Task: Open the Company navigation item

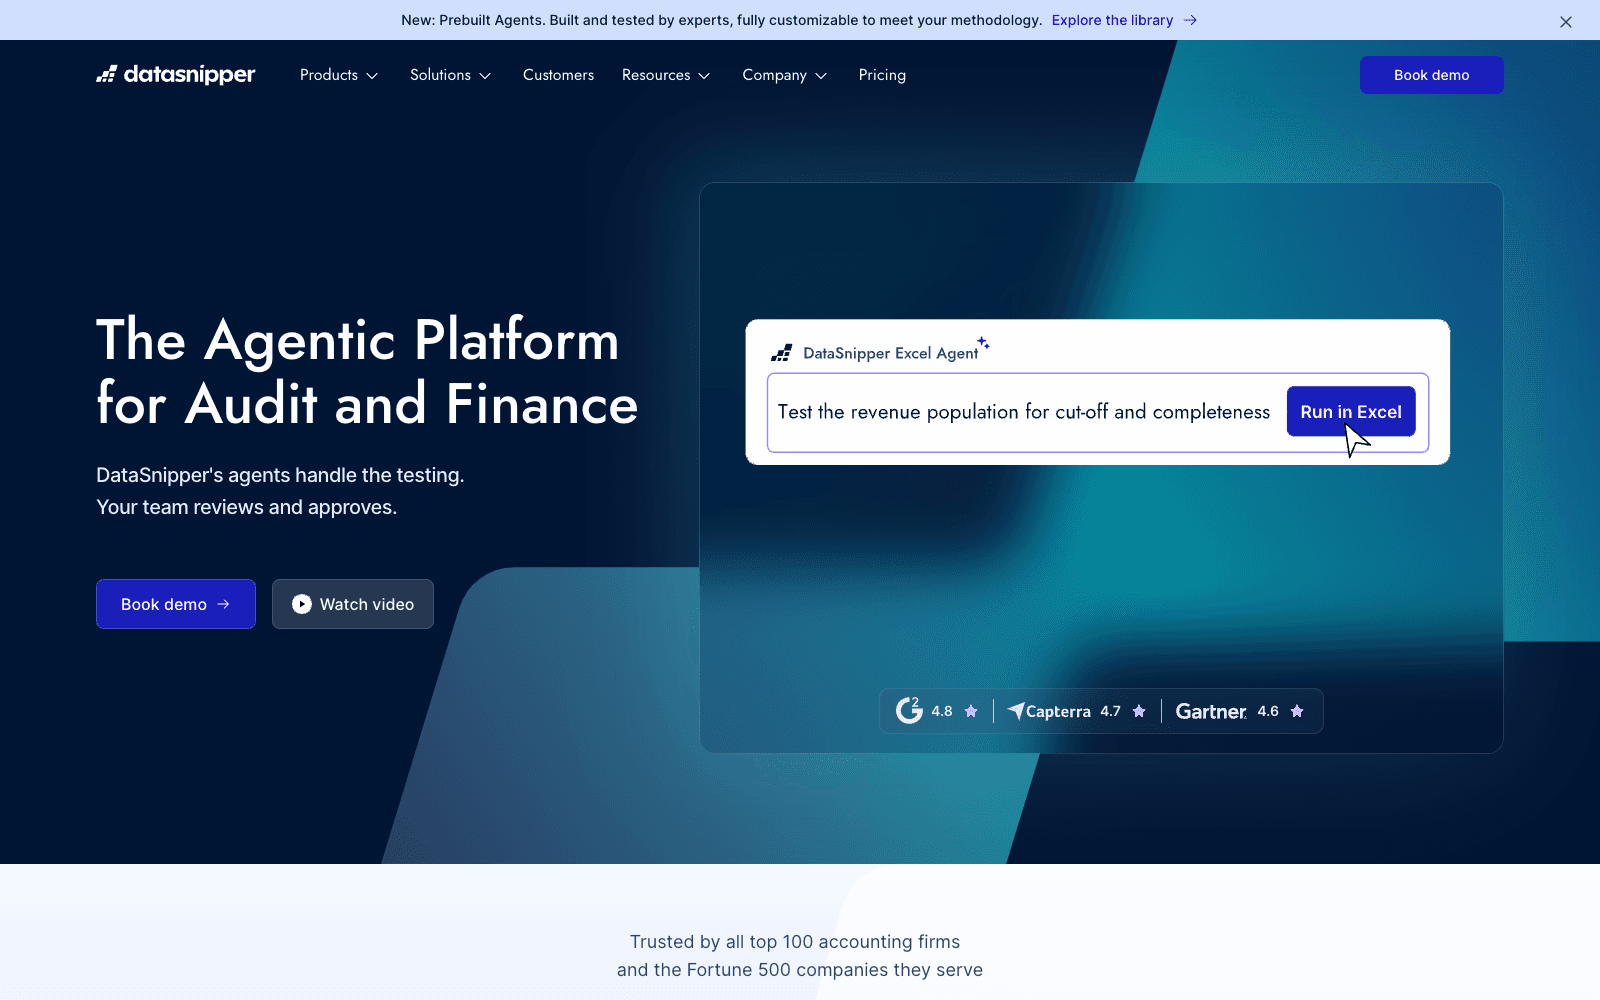Action: [774, 75]
